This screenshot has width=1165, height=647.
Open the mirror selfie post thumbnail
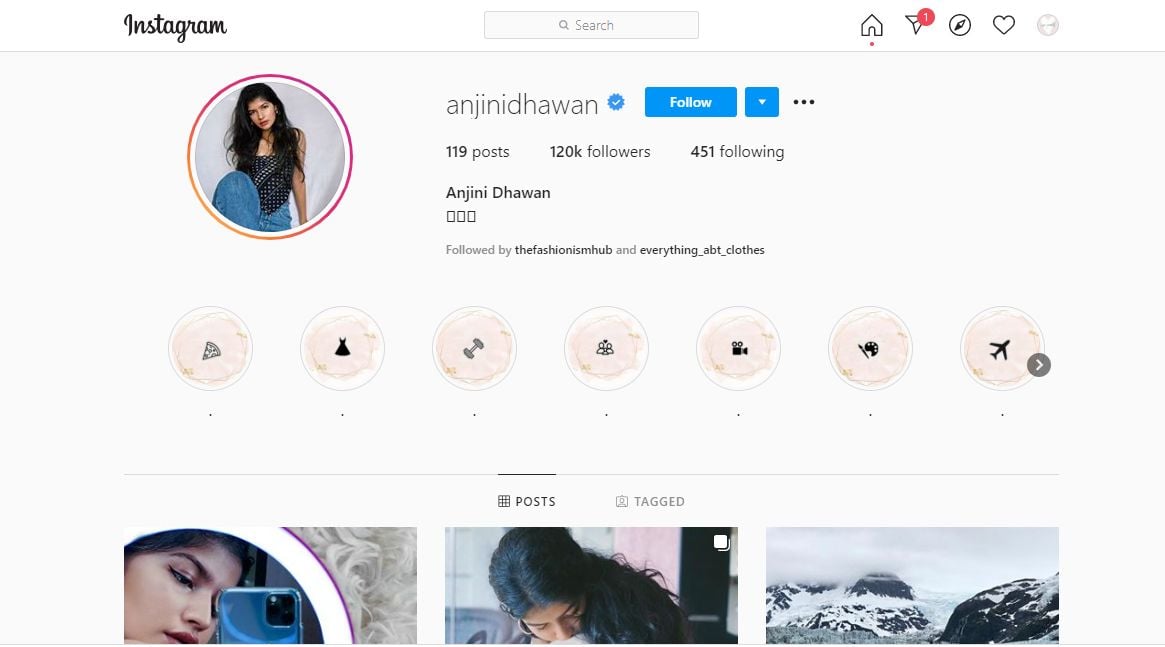(x=270, y=585)
